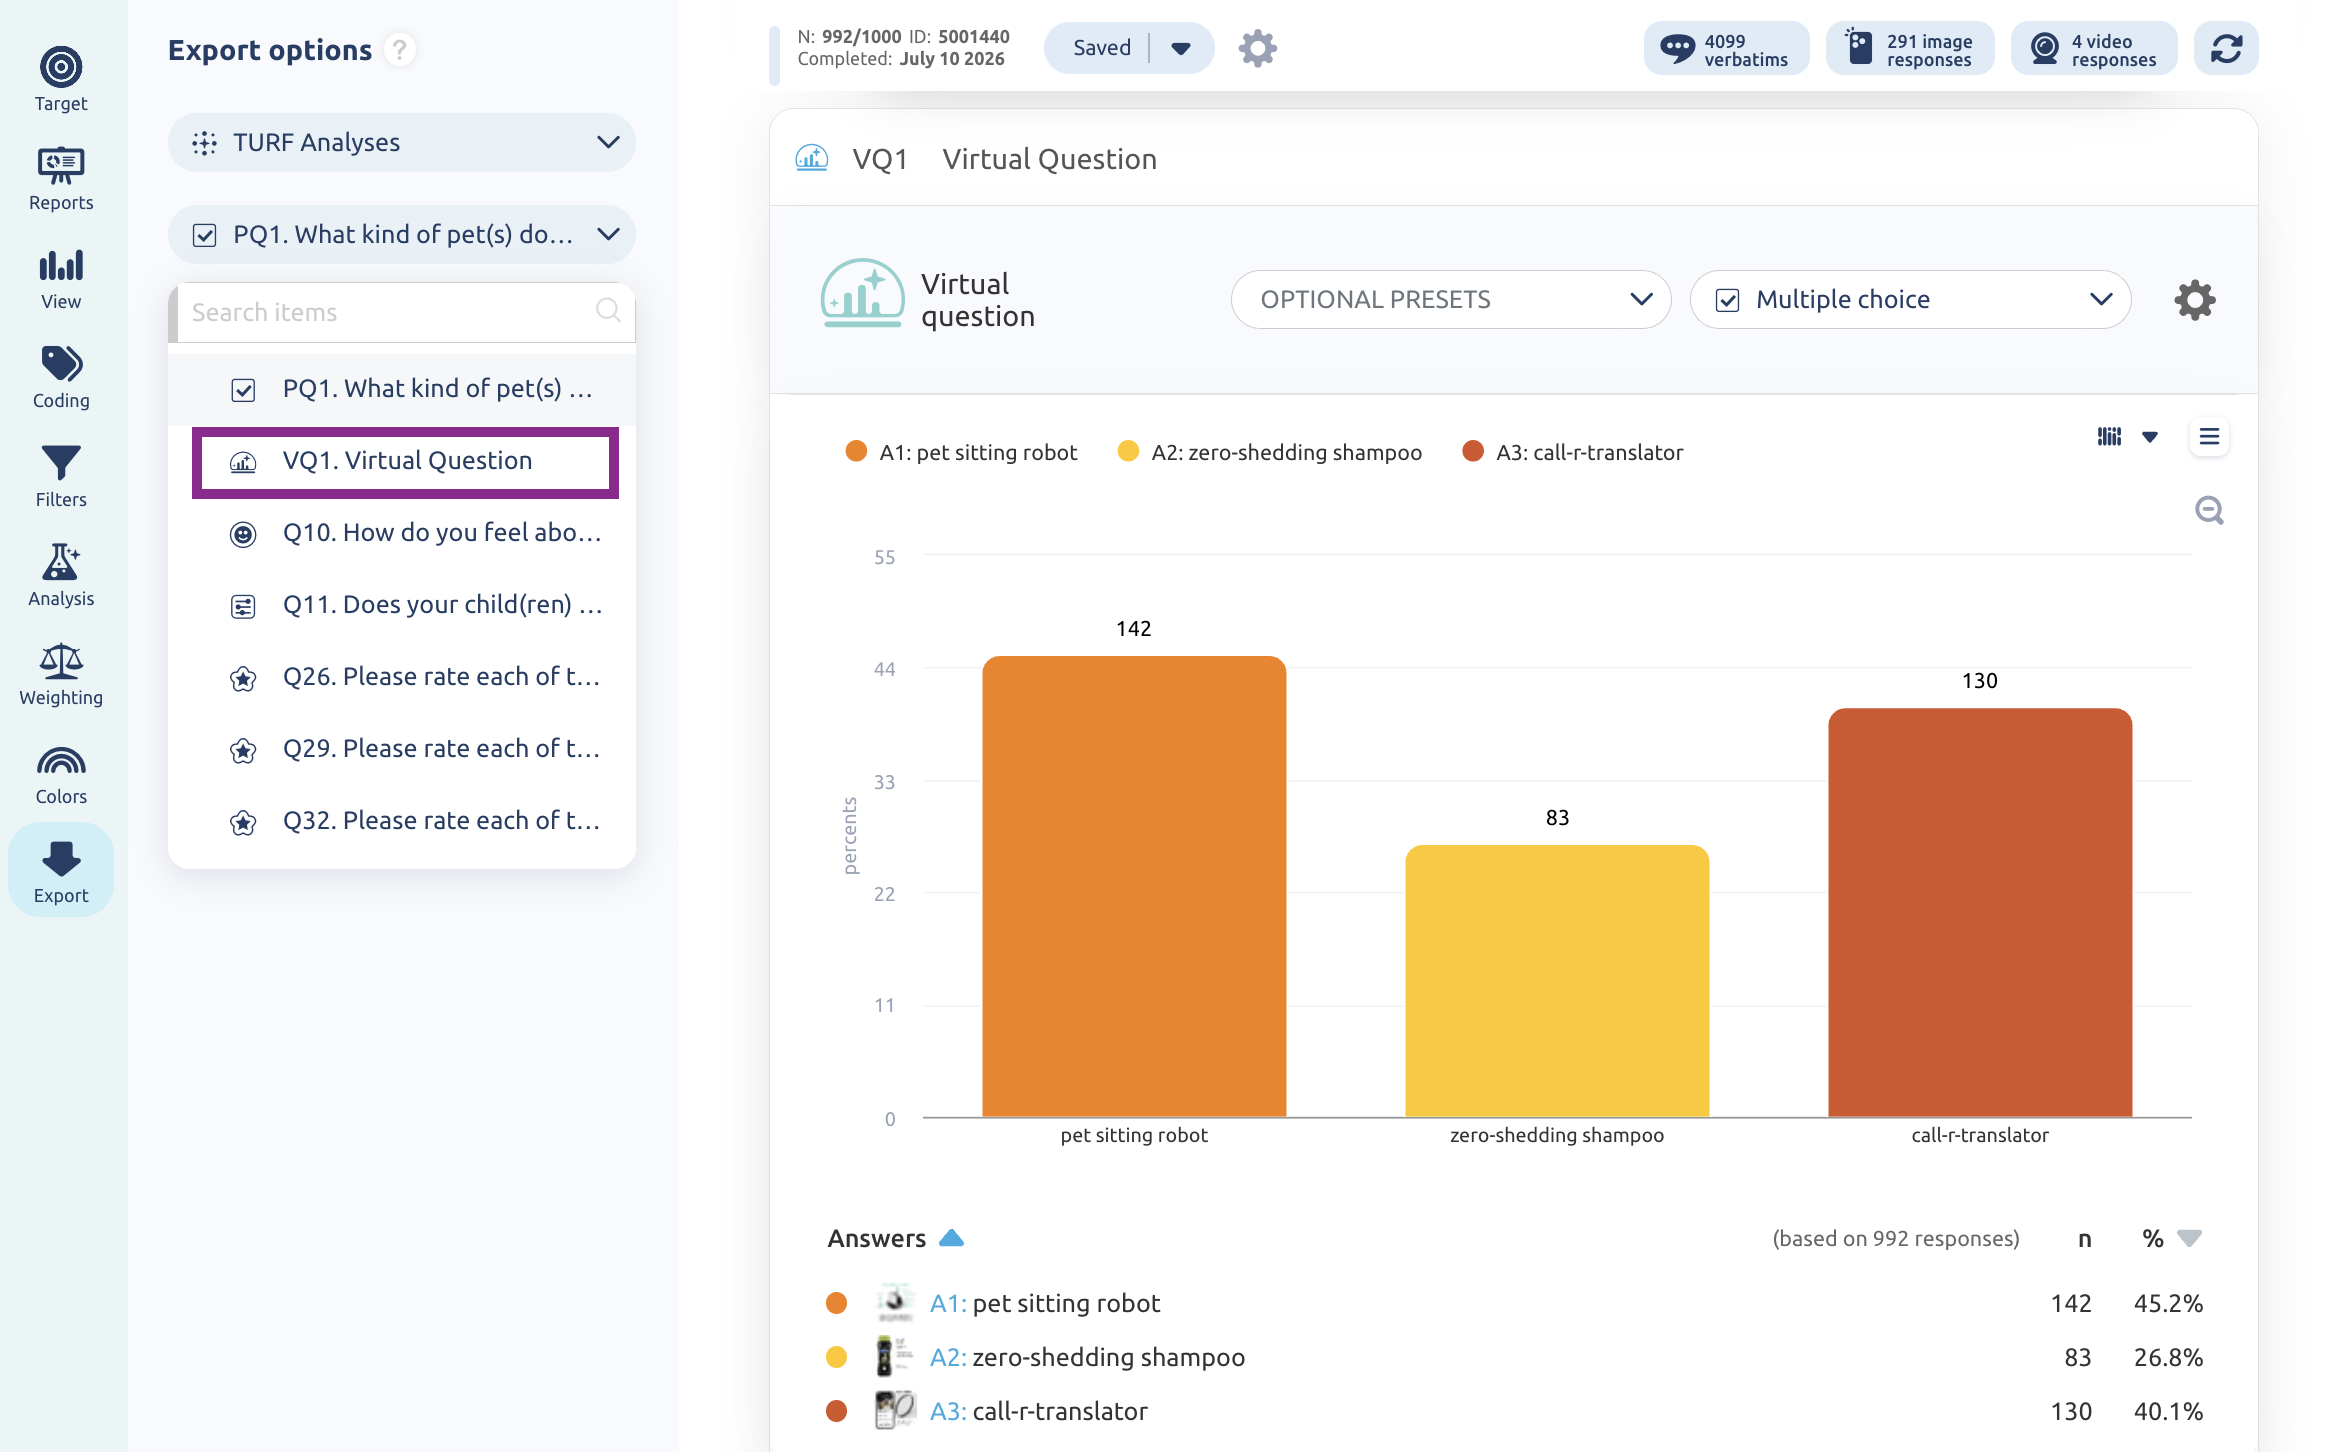Click the refresh button in top bar
This screenshot has width=2342, height=1452.
[2226, 48]
